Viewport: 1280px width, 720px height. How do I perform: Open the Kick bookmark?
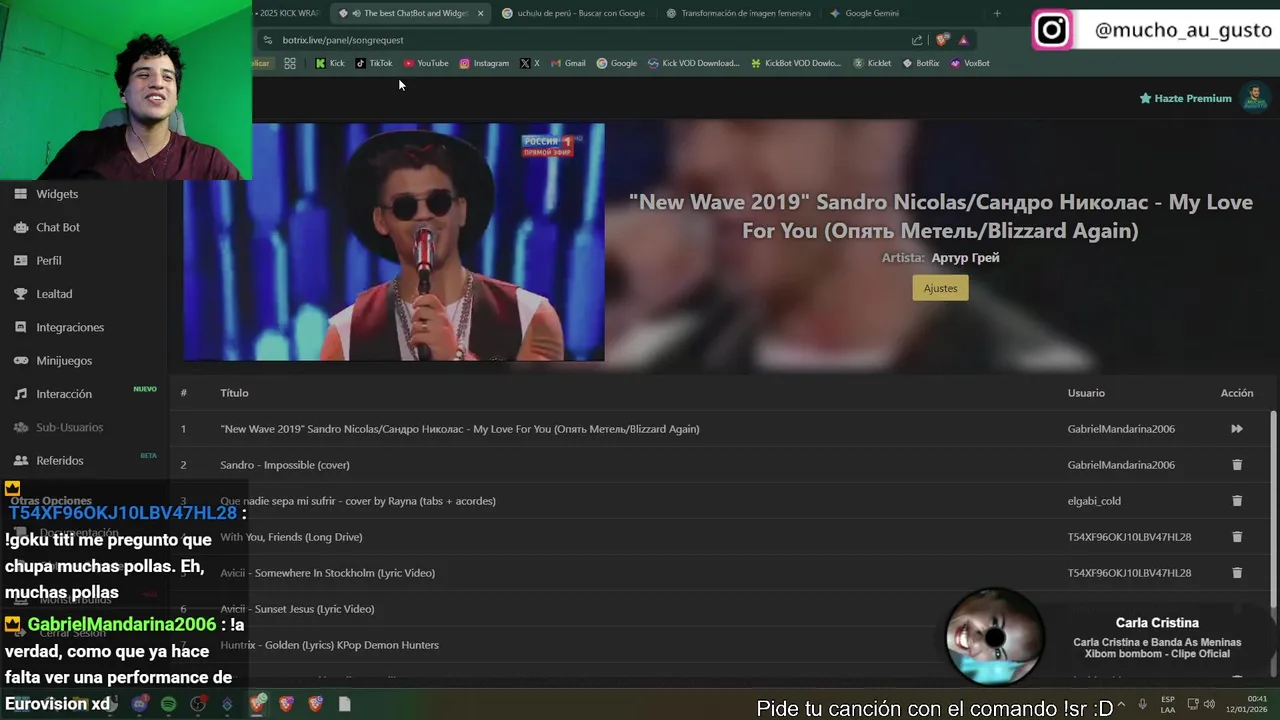pyautogui.click(x=330, y=63)
